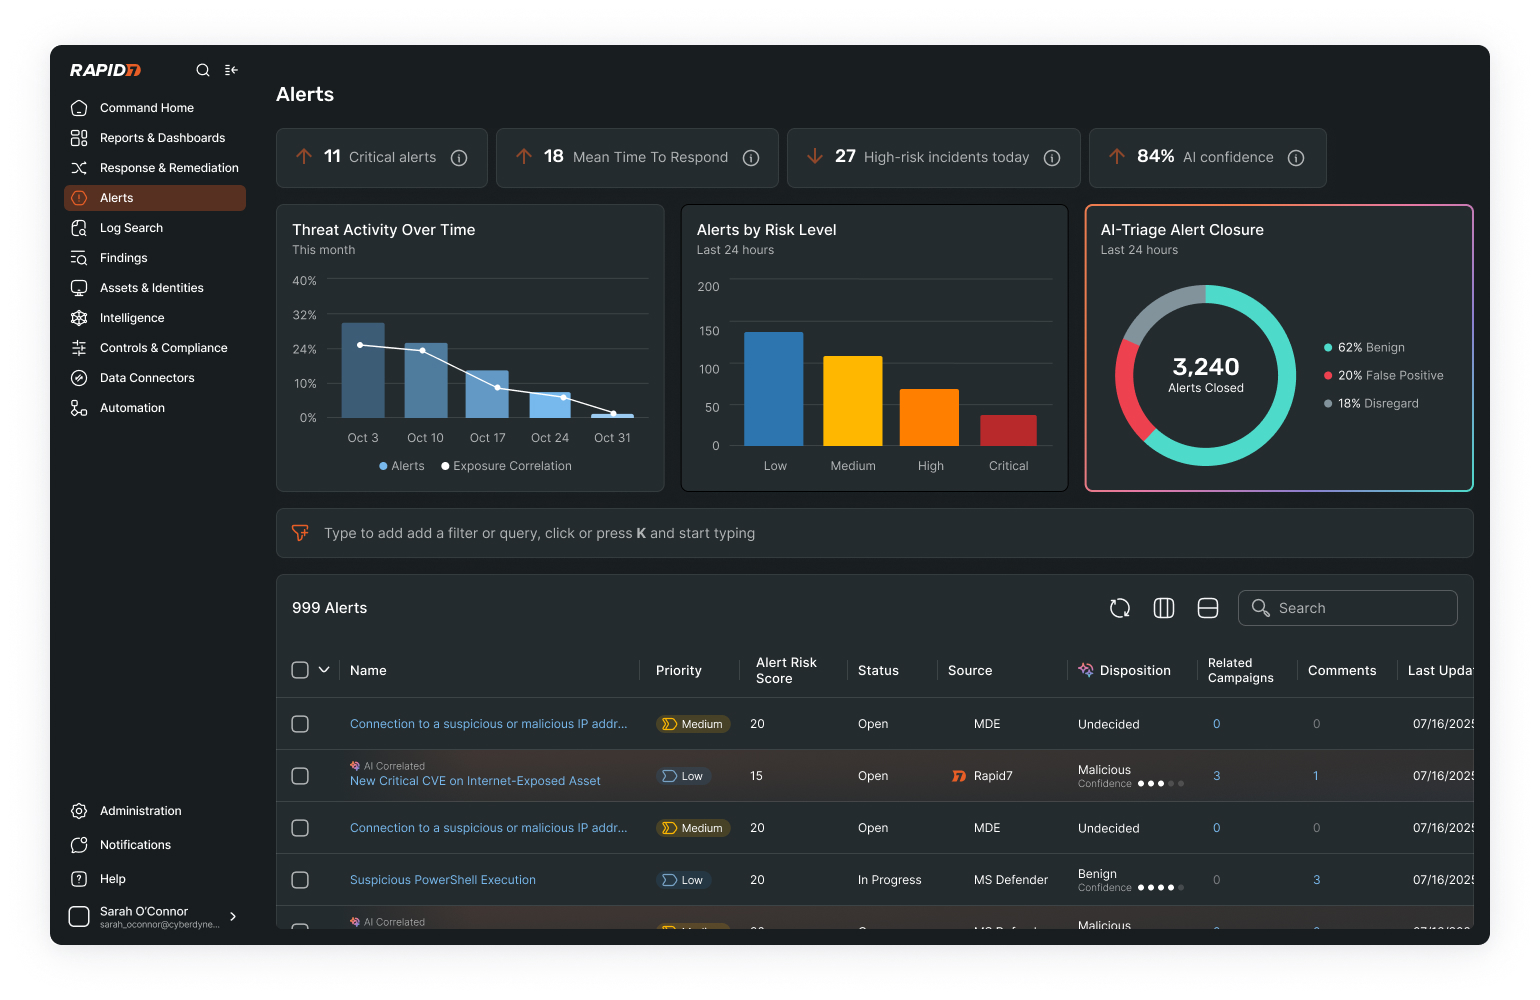
Task: Sort table by Alert Risk Score column
Action: [x=786, y=670]
